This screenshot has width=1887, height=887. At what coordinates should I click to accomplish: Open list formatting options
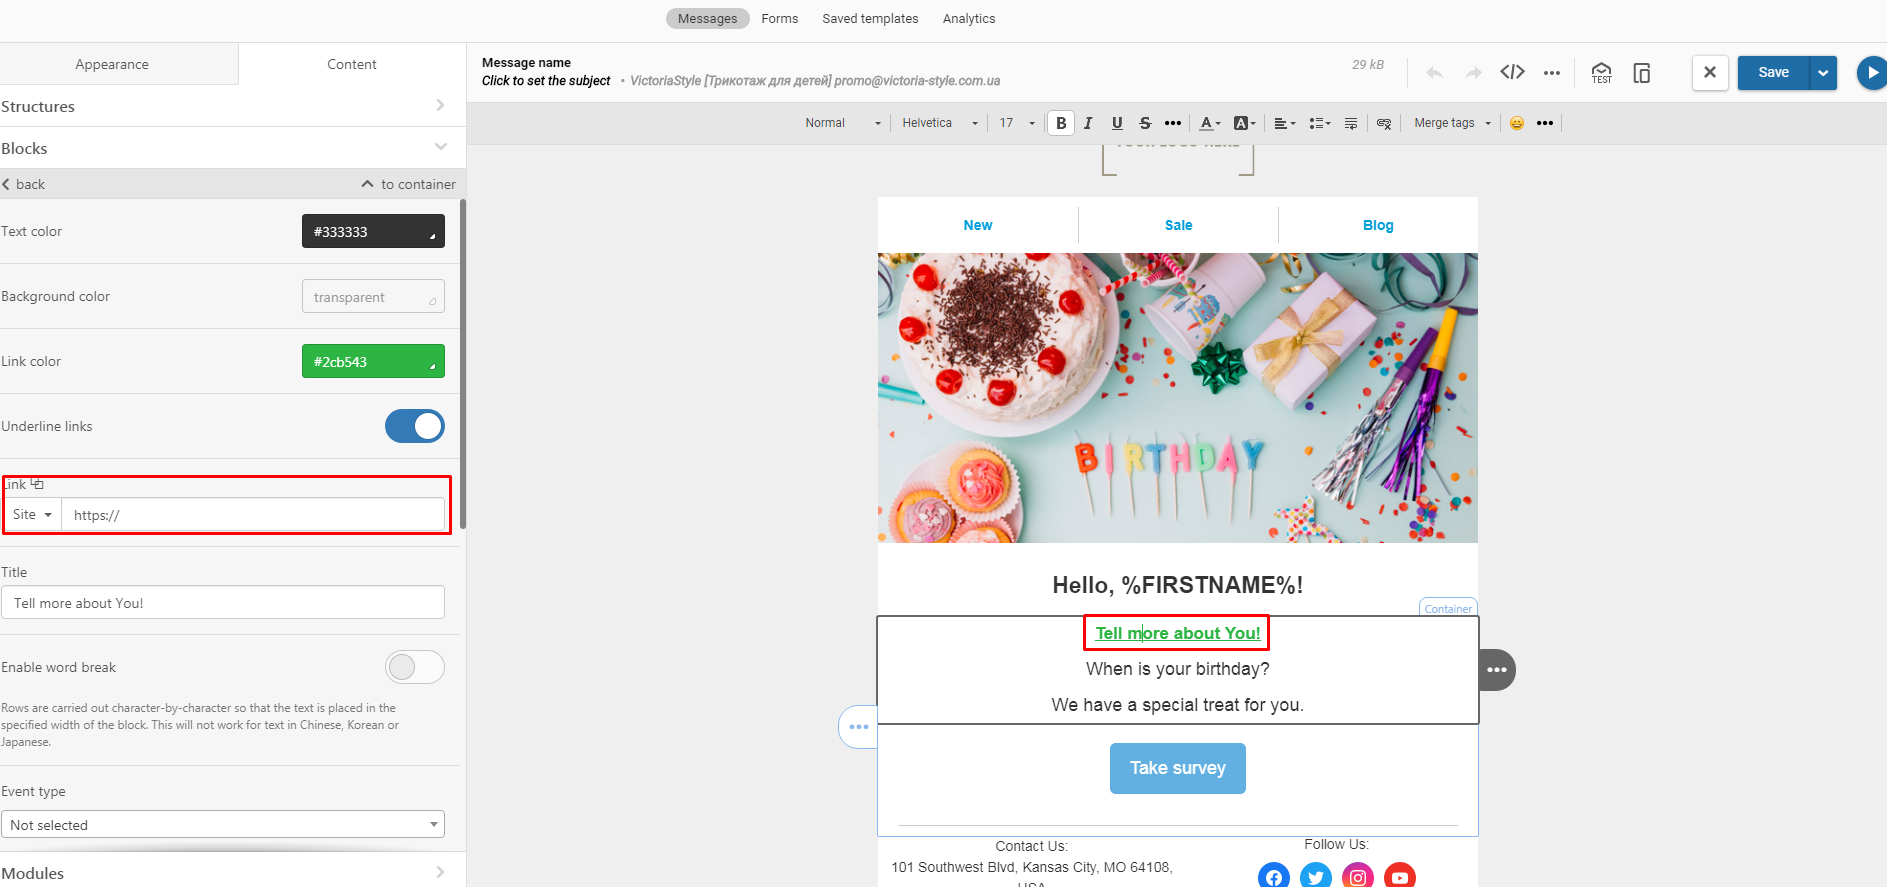coord(1320,123)
